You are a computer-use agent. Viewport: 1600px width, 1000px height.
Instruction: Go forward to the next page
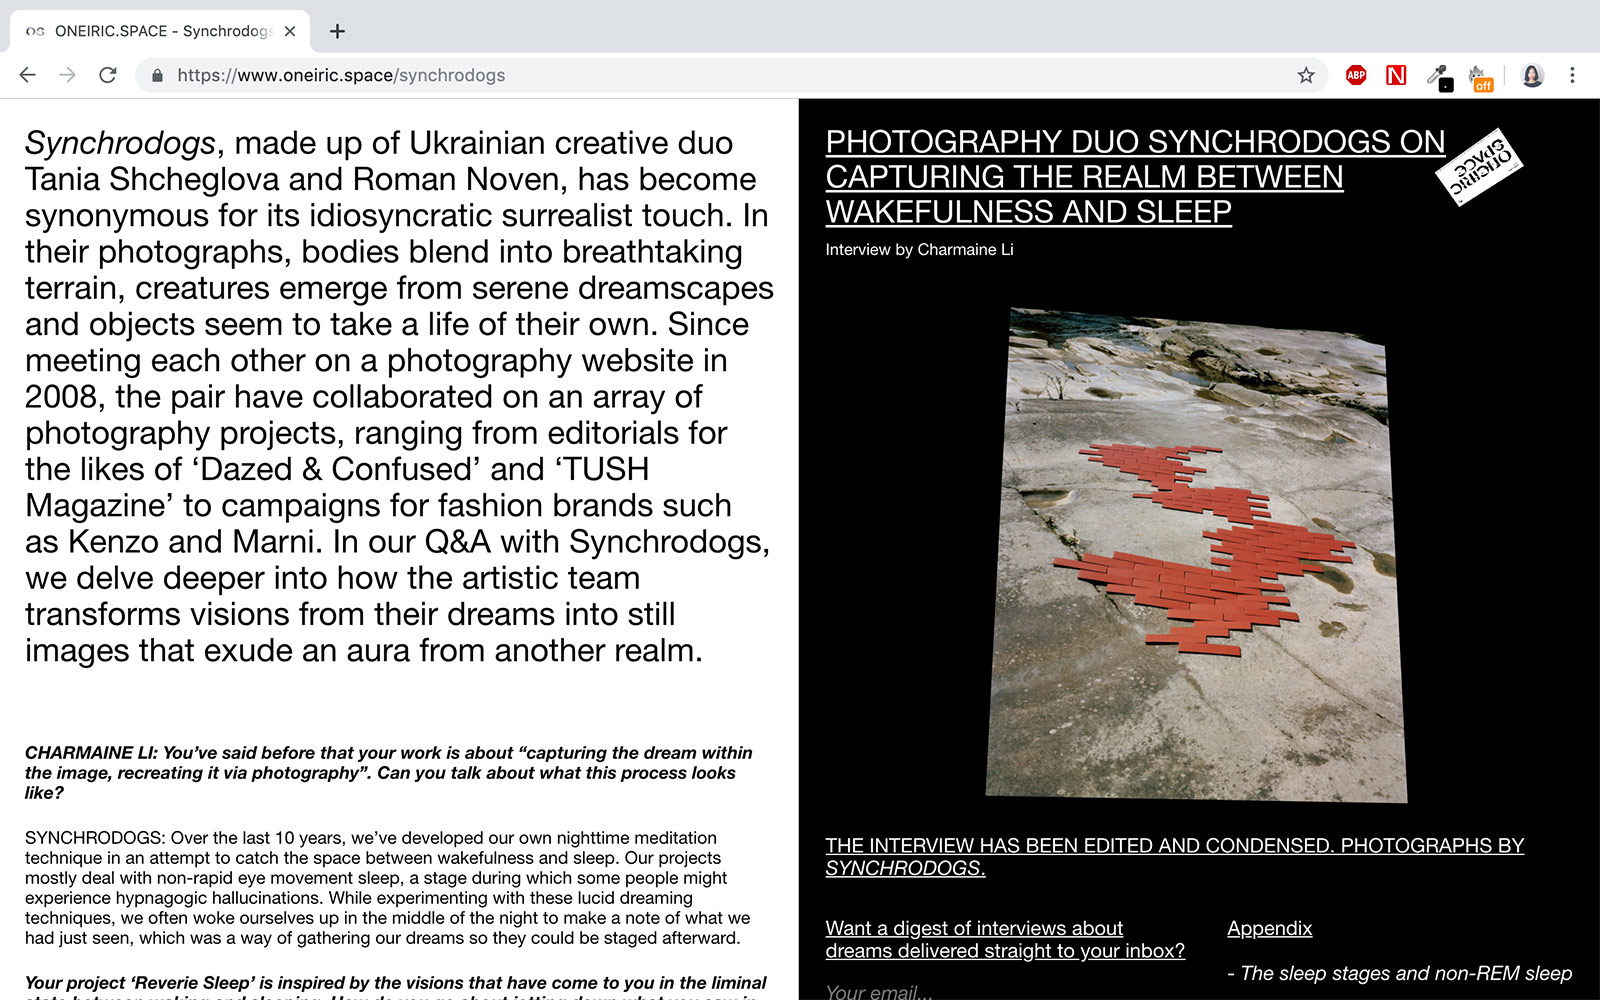pos(67,75)
